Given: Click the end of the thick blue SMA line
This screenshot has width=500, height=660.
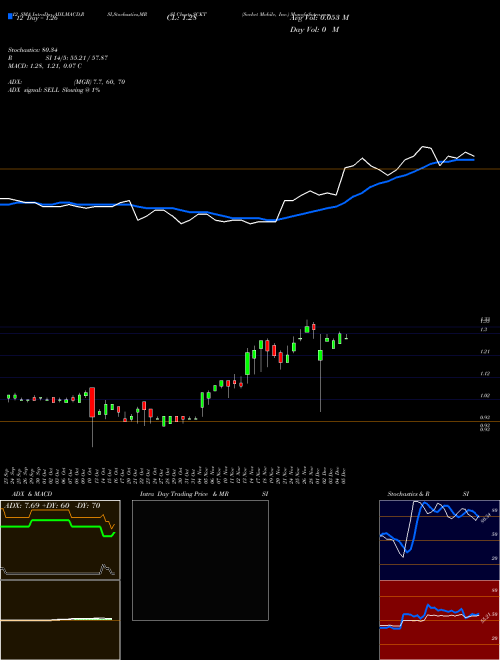Looking at the screenshot, I should coord(474,160).
